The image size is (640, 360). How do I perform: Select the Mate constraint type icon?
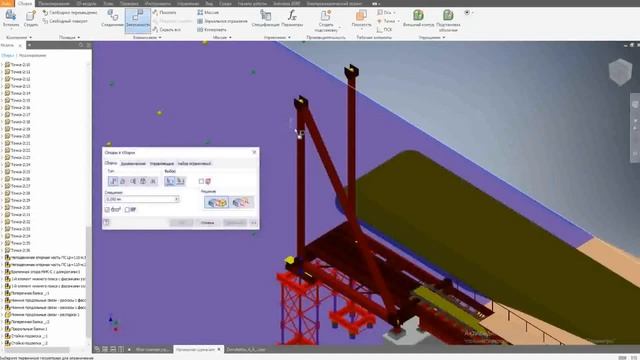(113, 181)
